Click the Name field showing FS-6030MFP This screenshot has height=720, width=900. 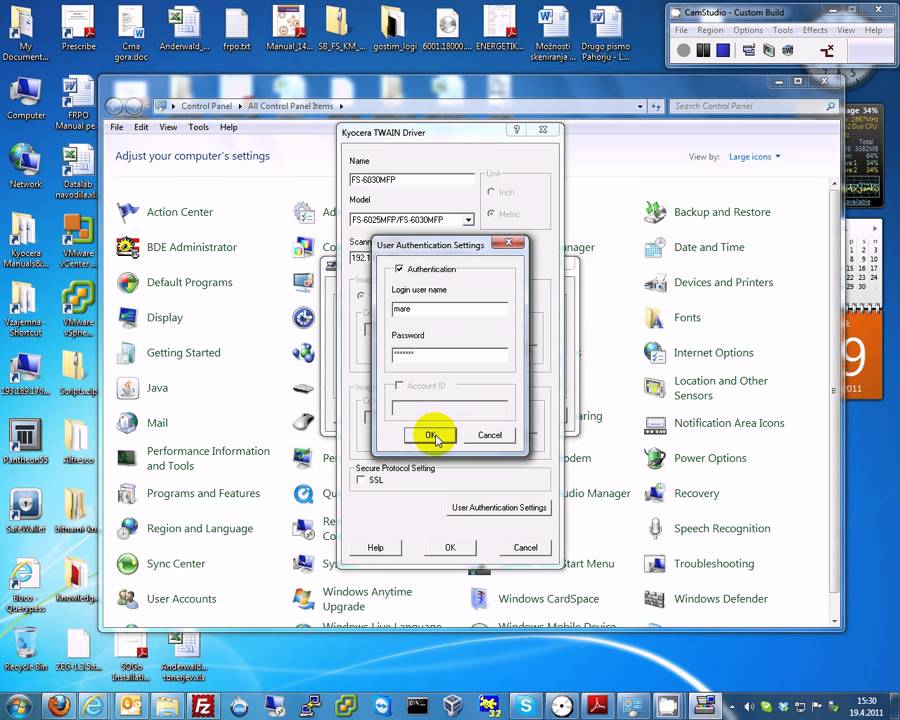(412, 180)
